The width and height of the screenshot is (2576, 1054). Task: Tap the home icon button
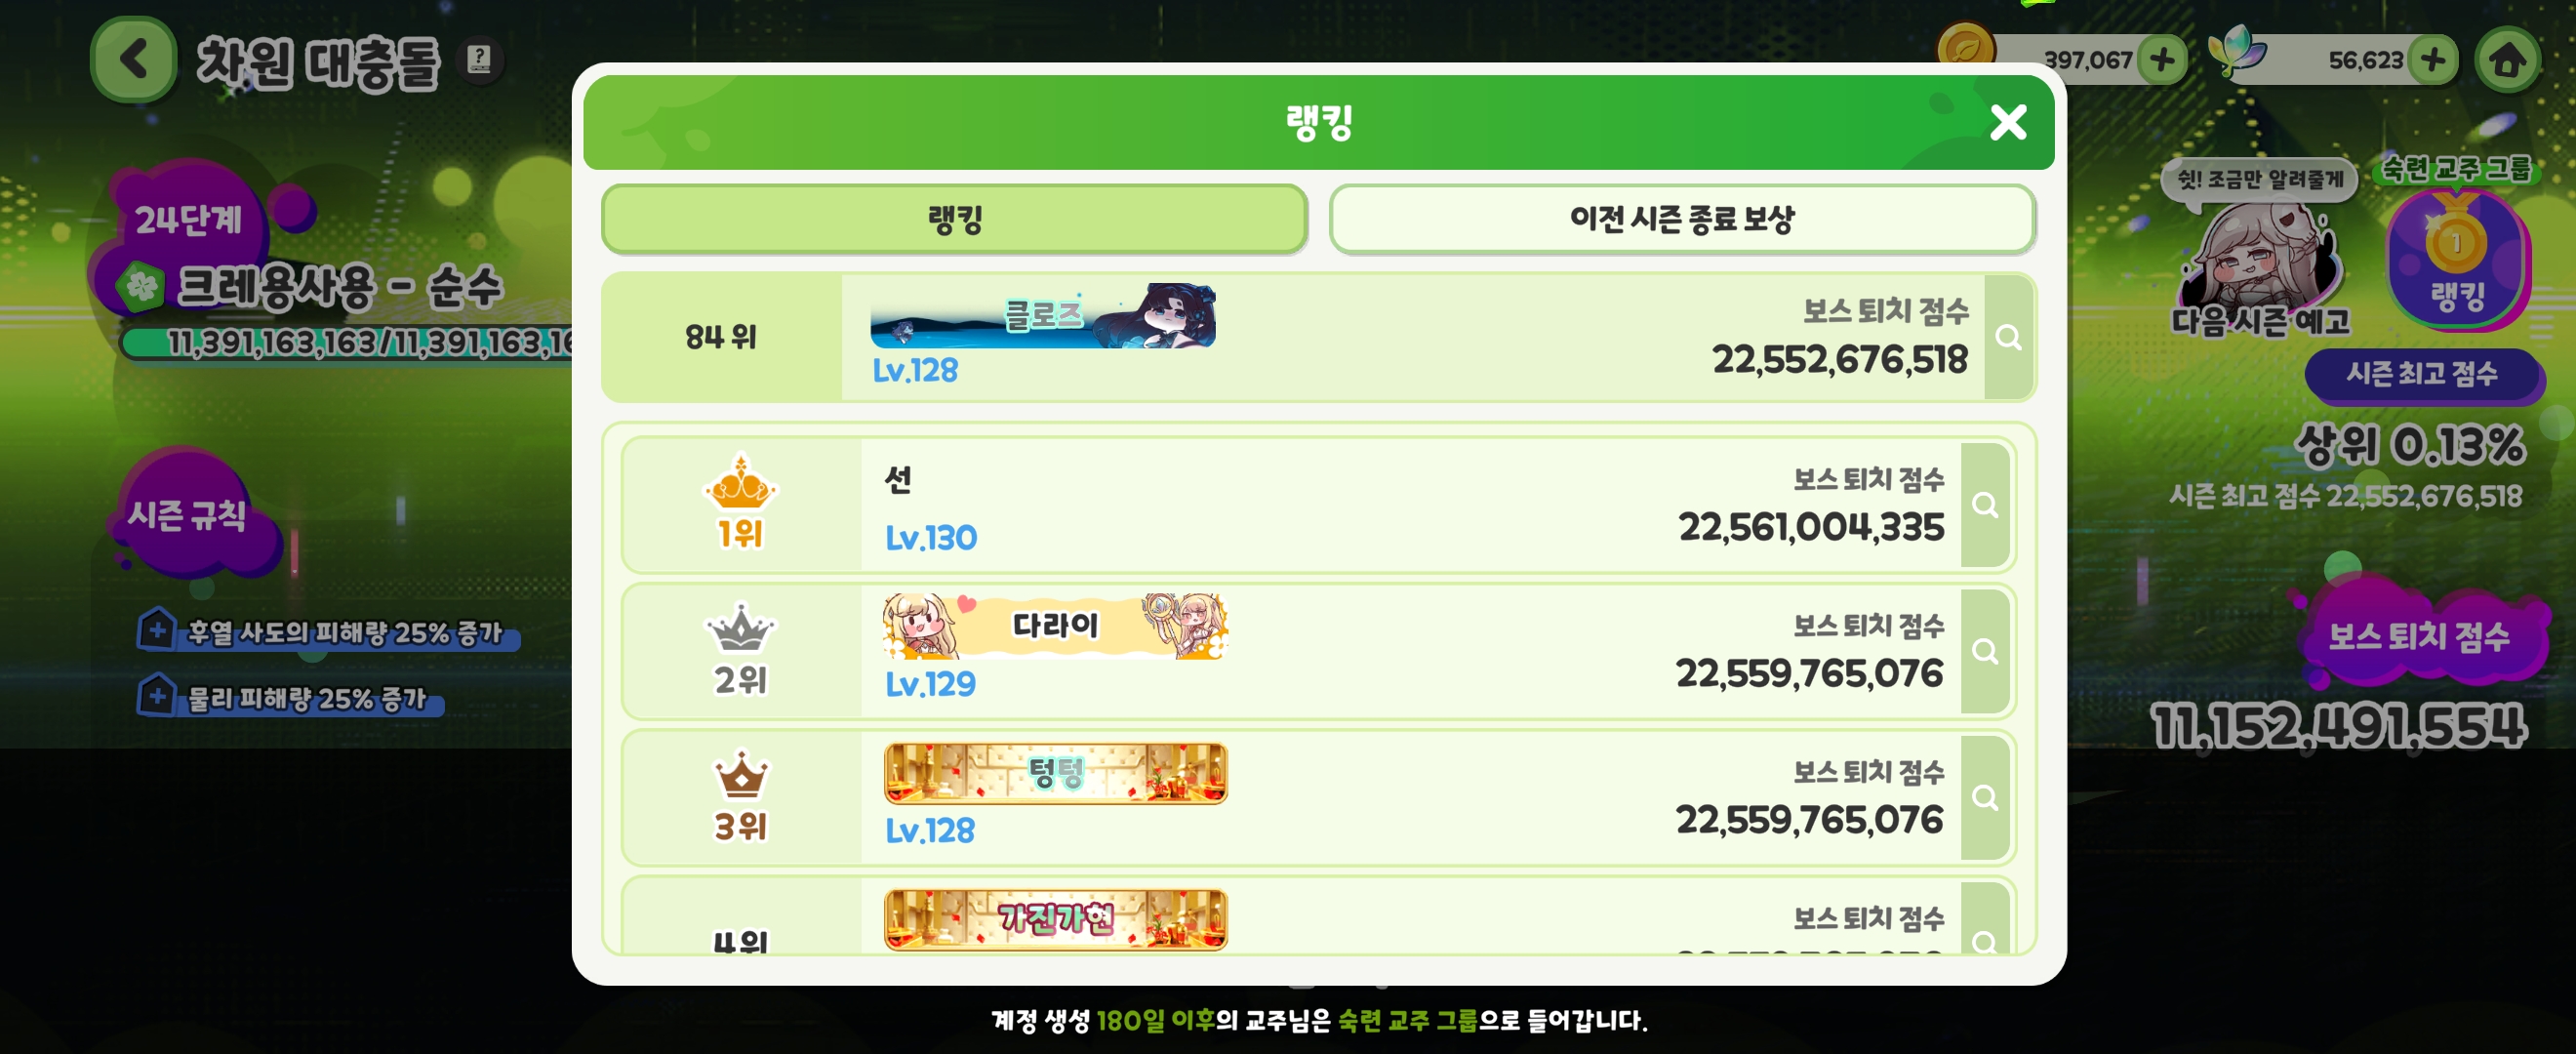[x=2506, y=60]
